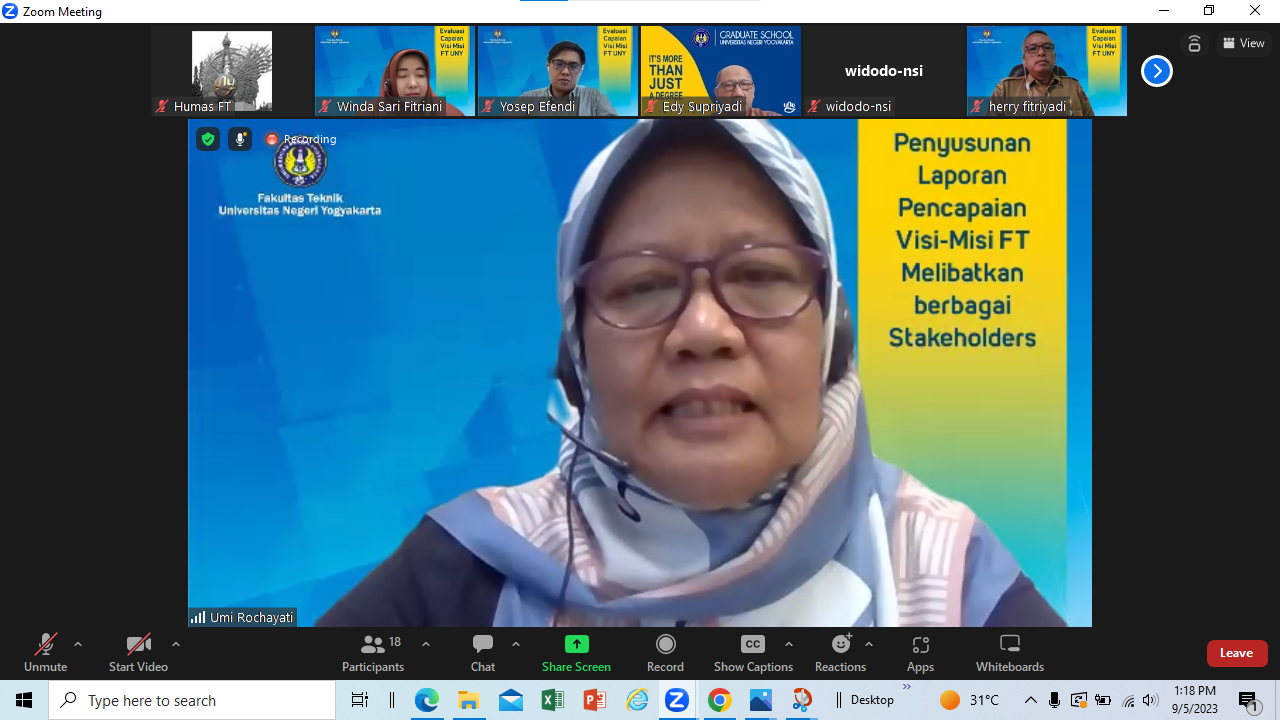Click the Leave button
The width and height of the screenshot is (1280, 720).
1237,652
